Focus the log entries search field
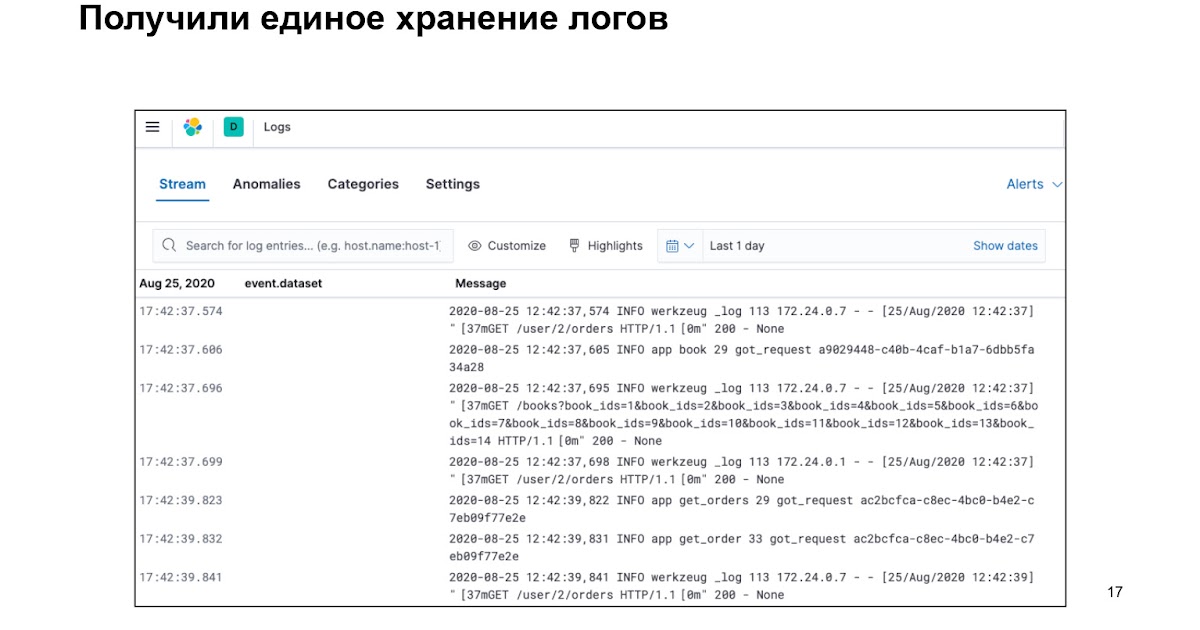The width and height of the screenshot is (1200, 630). pos(303,246)
